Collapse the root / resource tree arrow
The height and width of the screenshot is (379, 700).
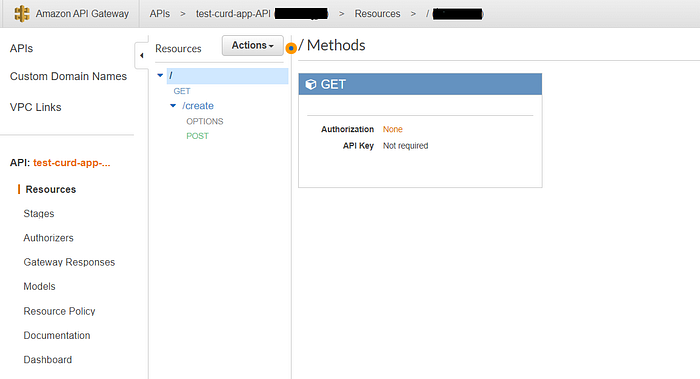tap(160, 75)
